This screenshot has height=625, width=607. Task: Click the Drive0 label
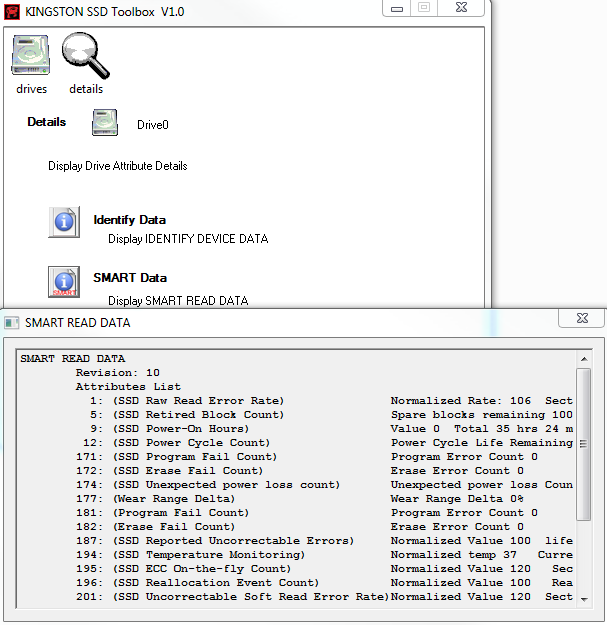tap(153, 125)
